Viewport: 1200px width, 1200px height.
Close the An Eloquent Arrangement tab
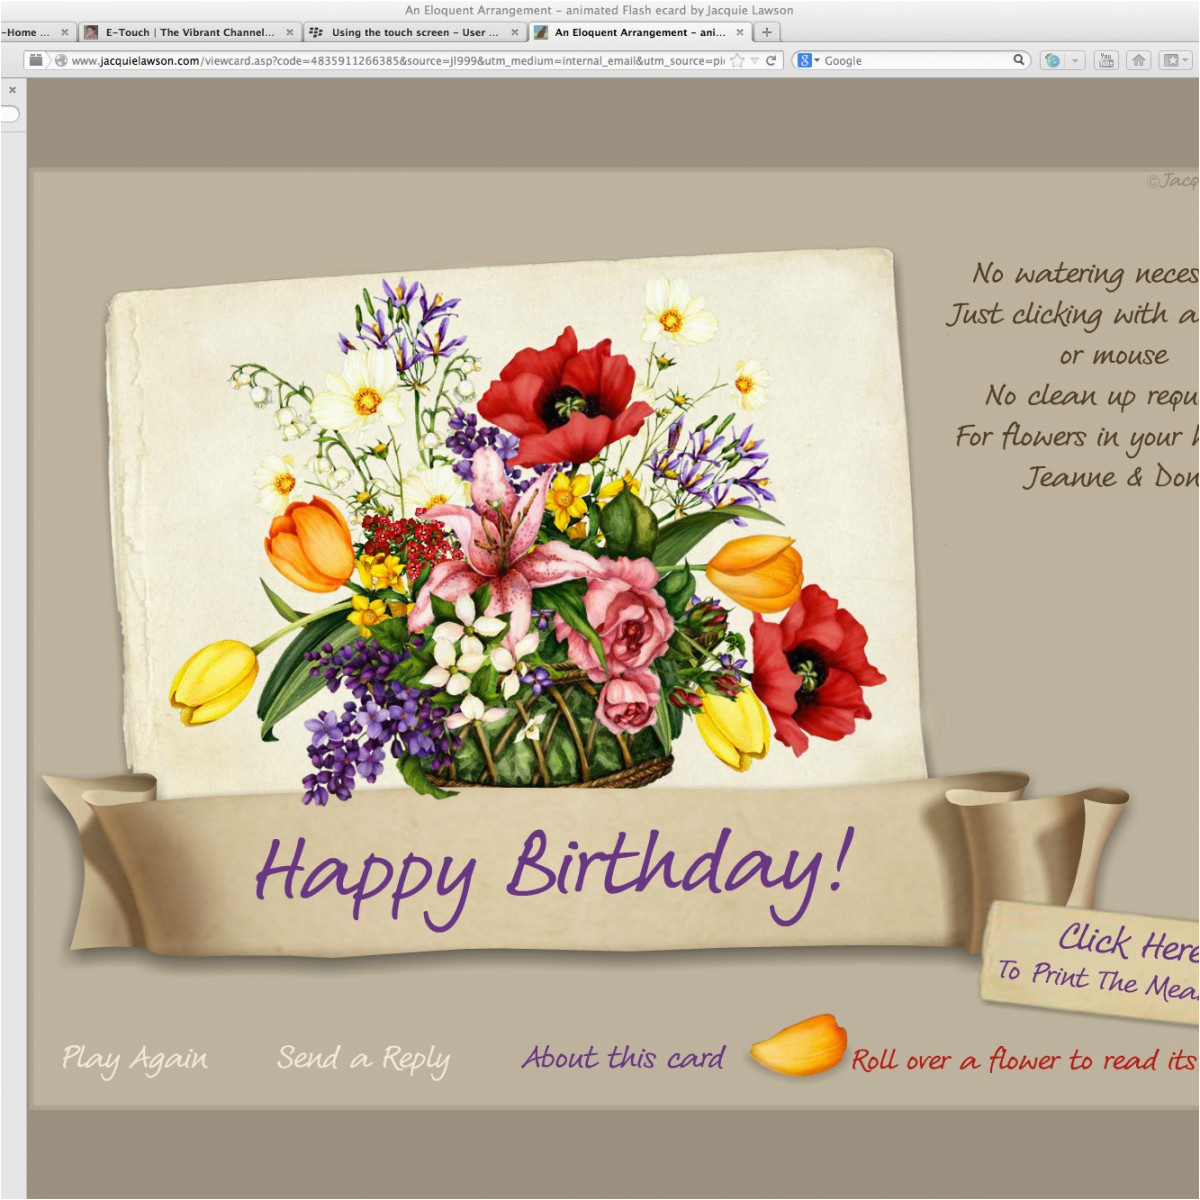740,32
